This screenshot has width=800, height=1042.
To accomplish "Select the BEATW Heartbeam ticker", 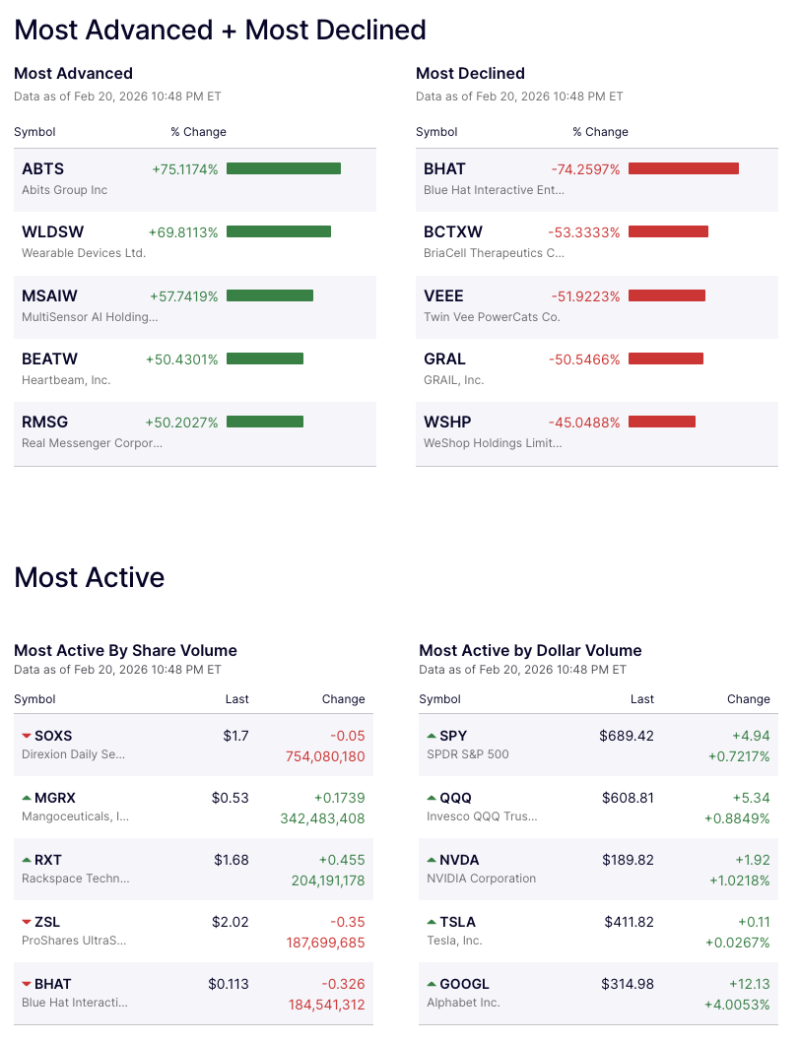I will 50,359.
